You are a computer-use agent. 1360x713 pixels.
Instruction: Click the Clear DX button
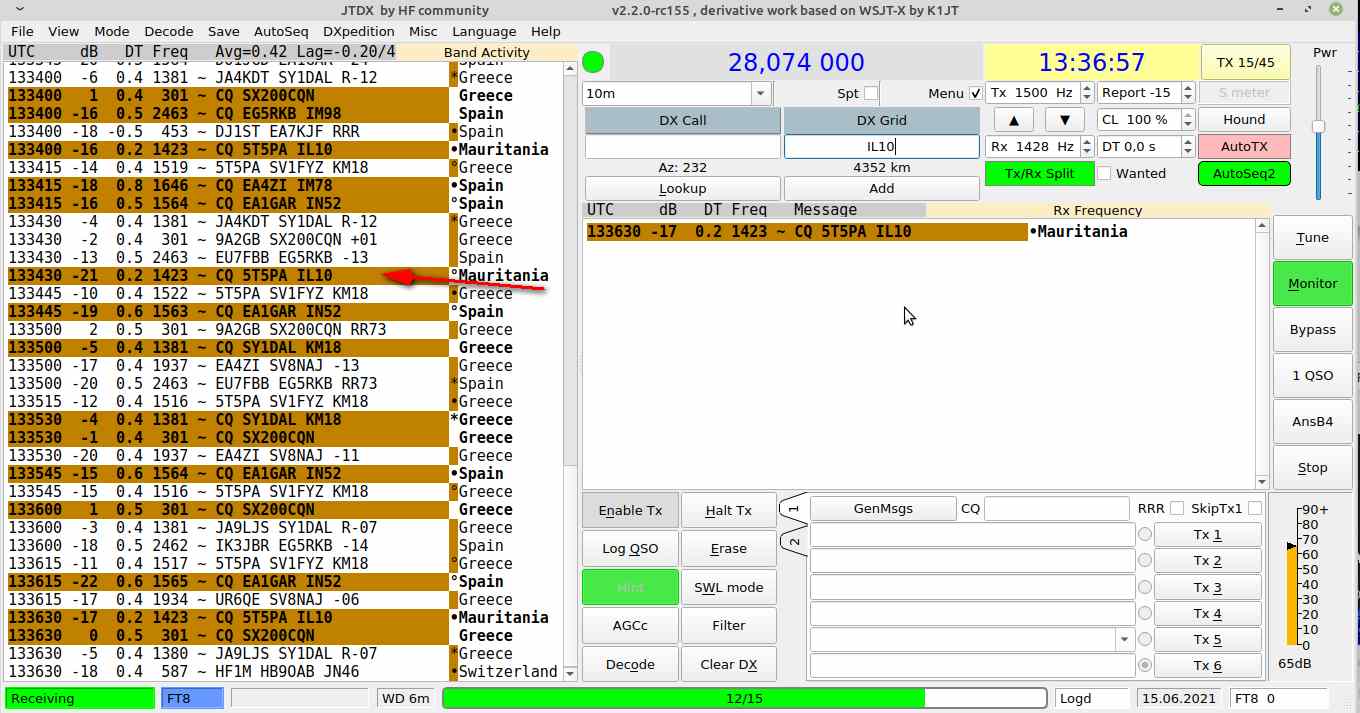coord(728,665)
